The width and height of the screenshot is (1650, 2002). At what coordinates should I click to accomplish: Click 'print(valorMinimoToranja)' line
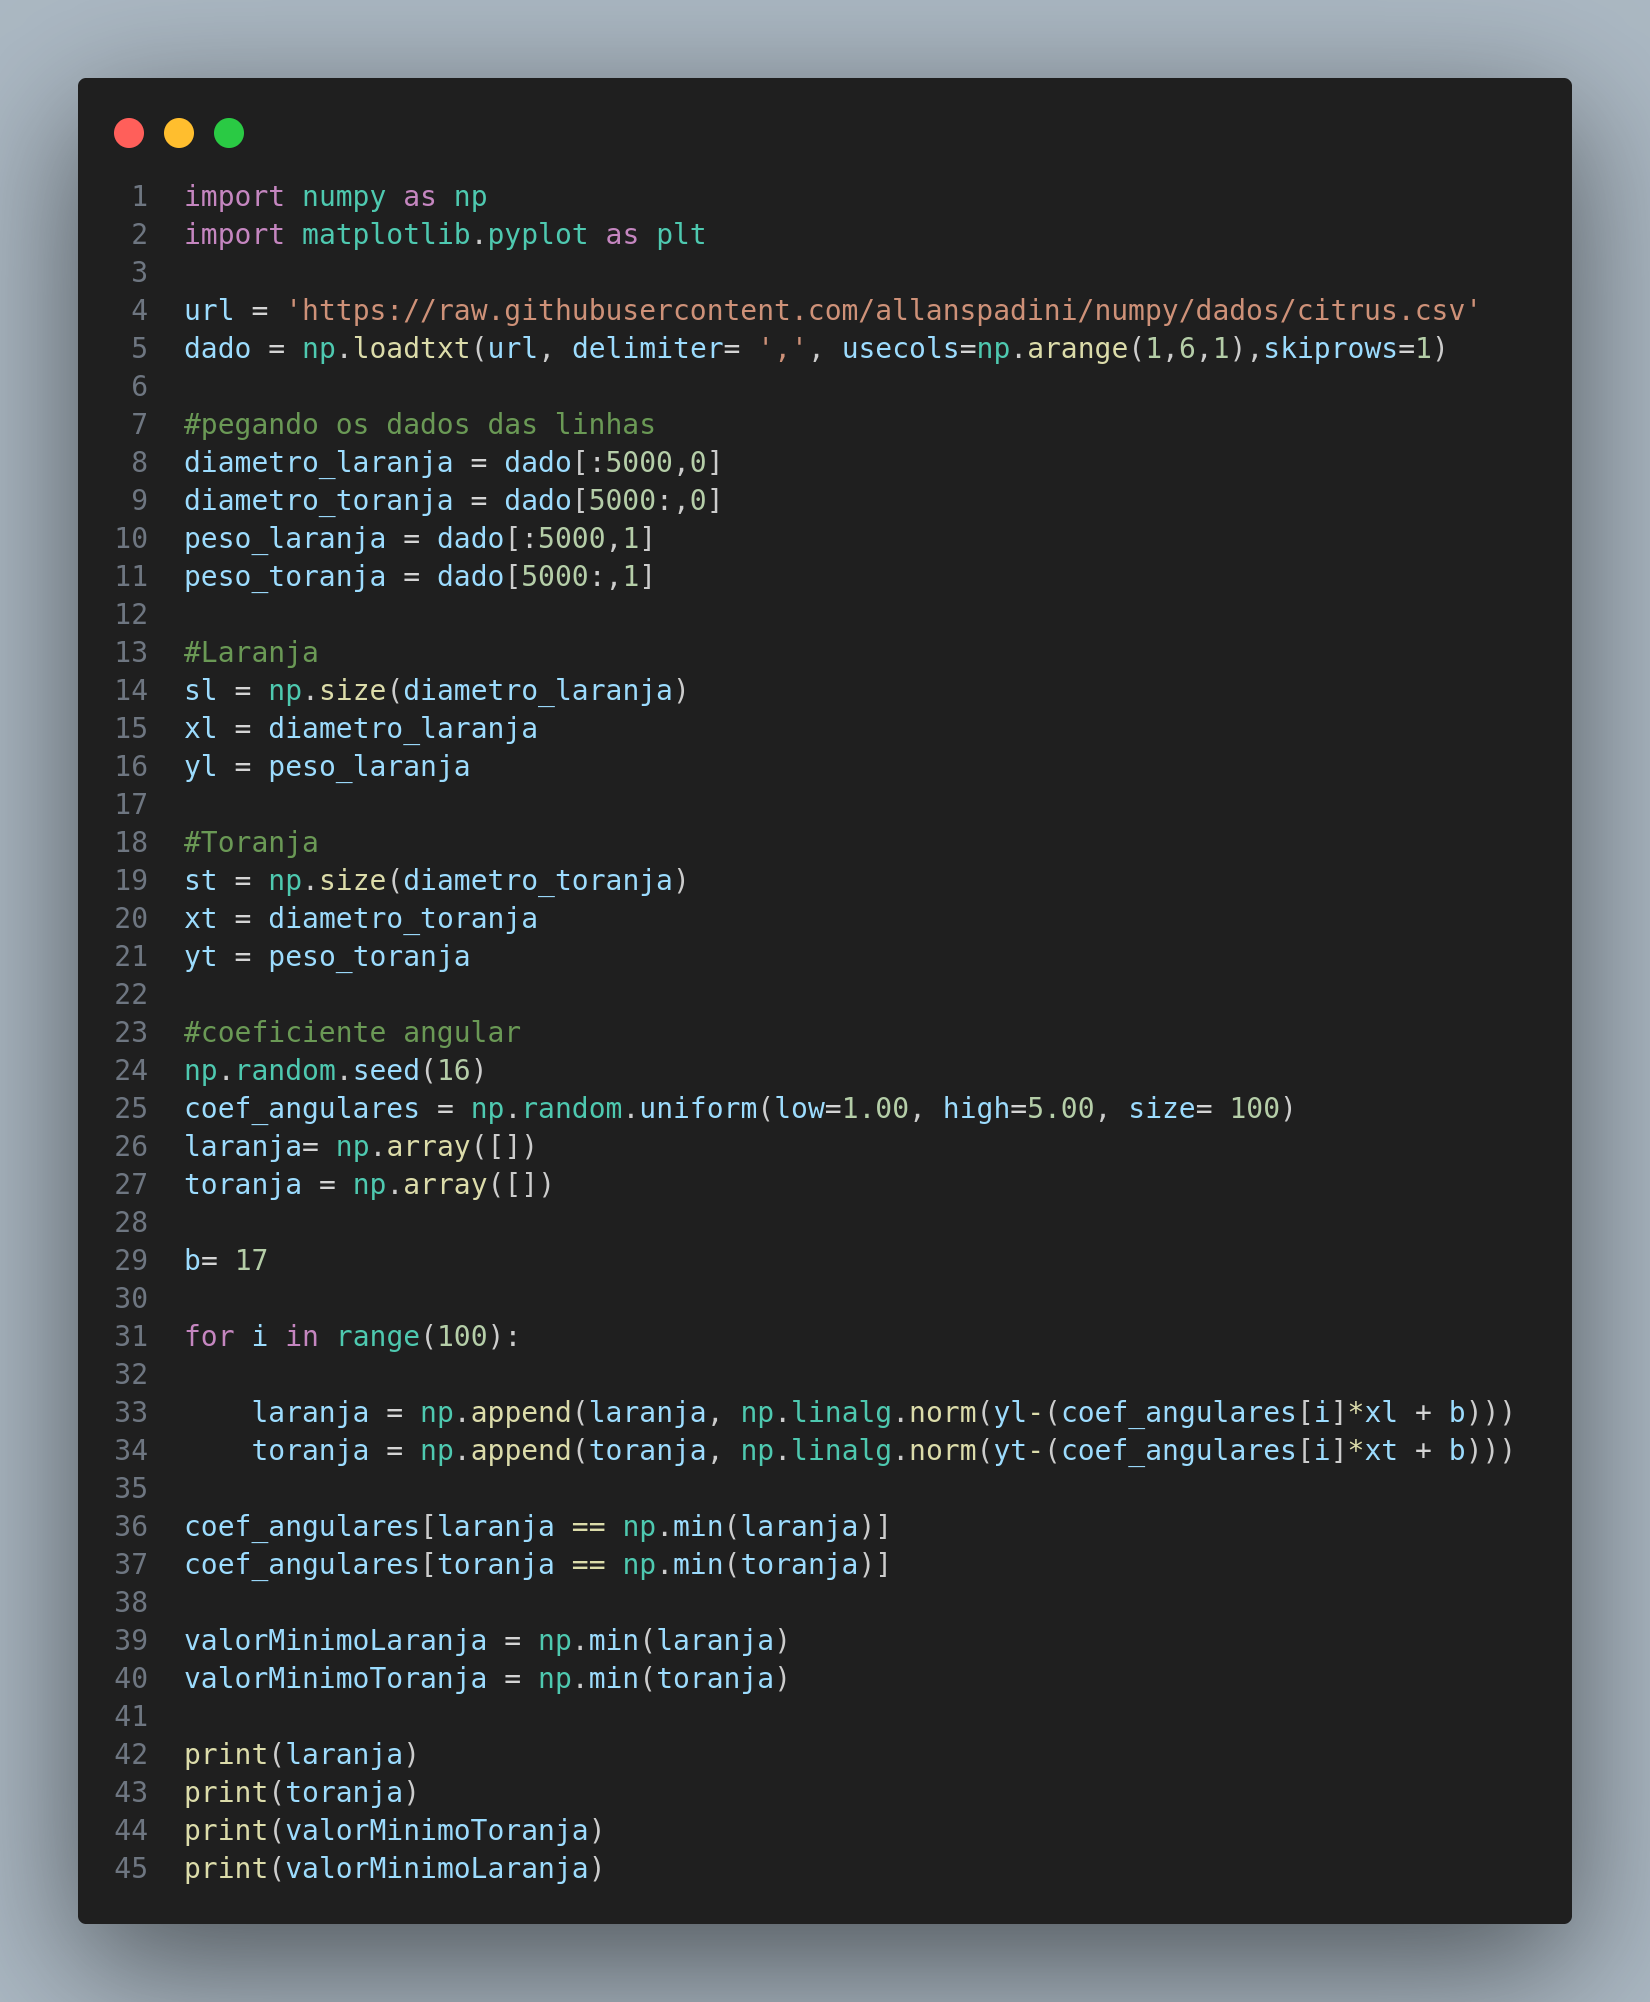395,1831
